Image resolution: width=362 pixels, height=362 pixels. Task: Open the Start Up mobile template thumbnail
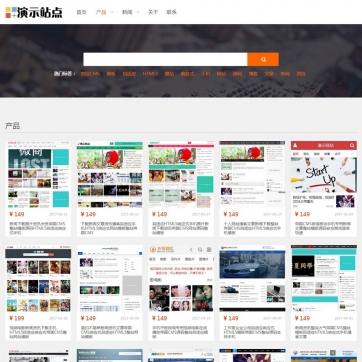[324, 174]
